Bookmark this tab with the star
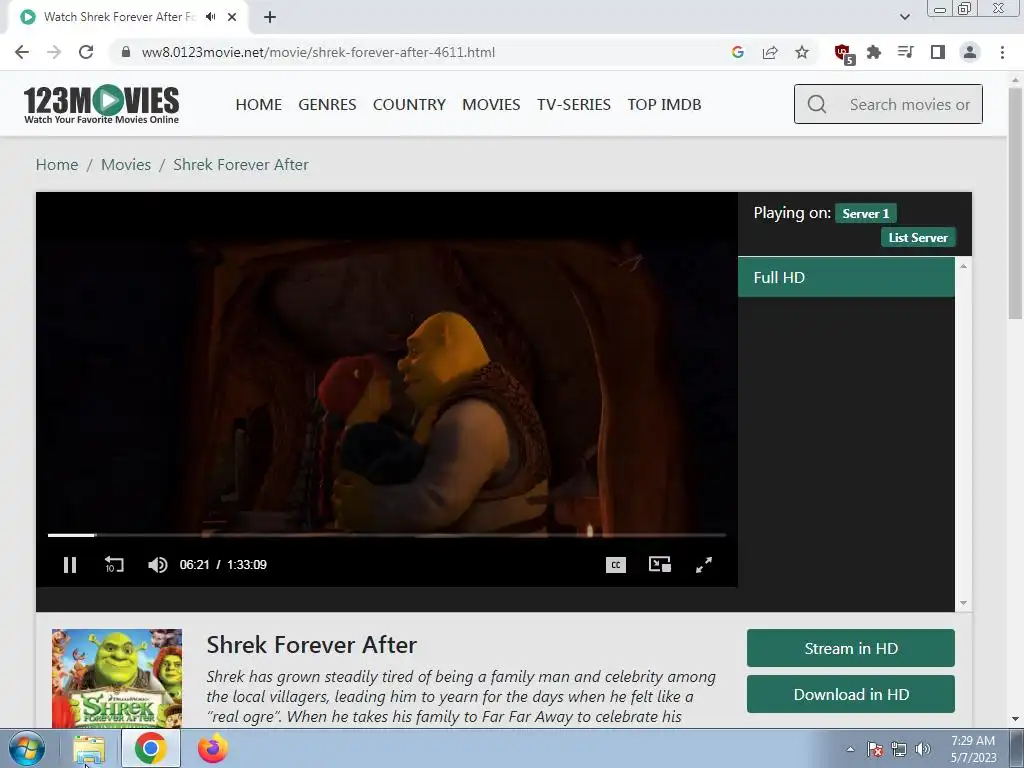Screen dimensions: 1024x768 [x=802, y=52]
